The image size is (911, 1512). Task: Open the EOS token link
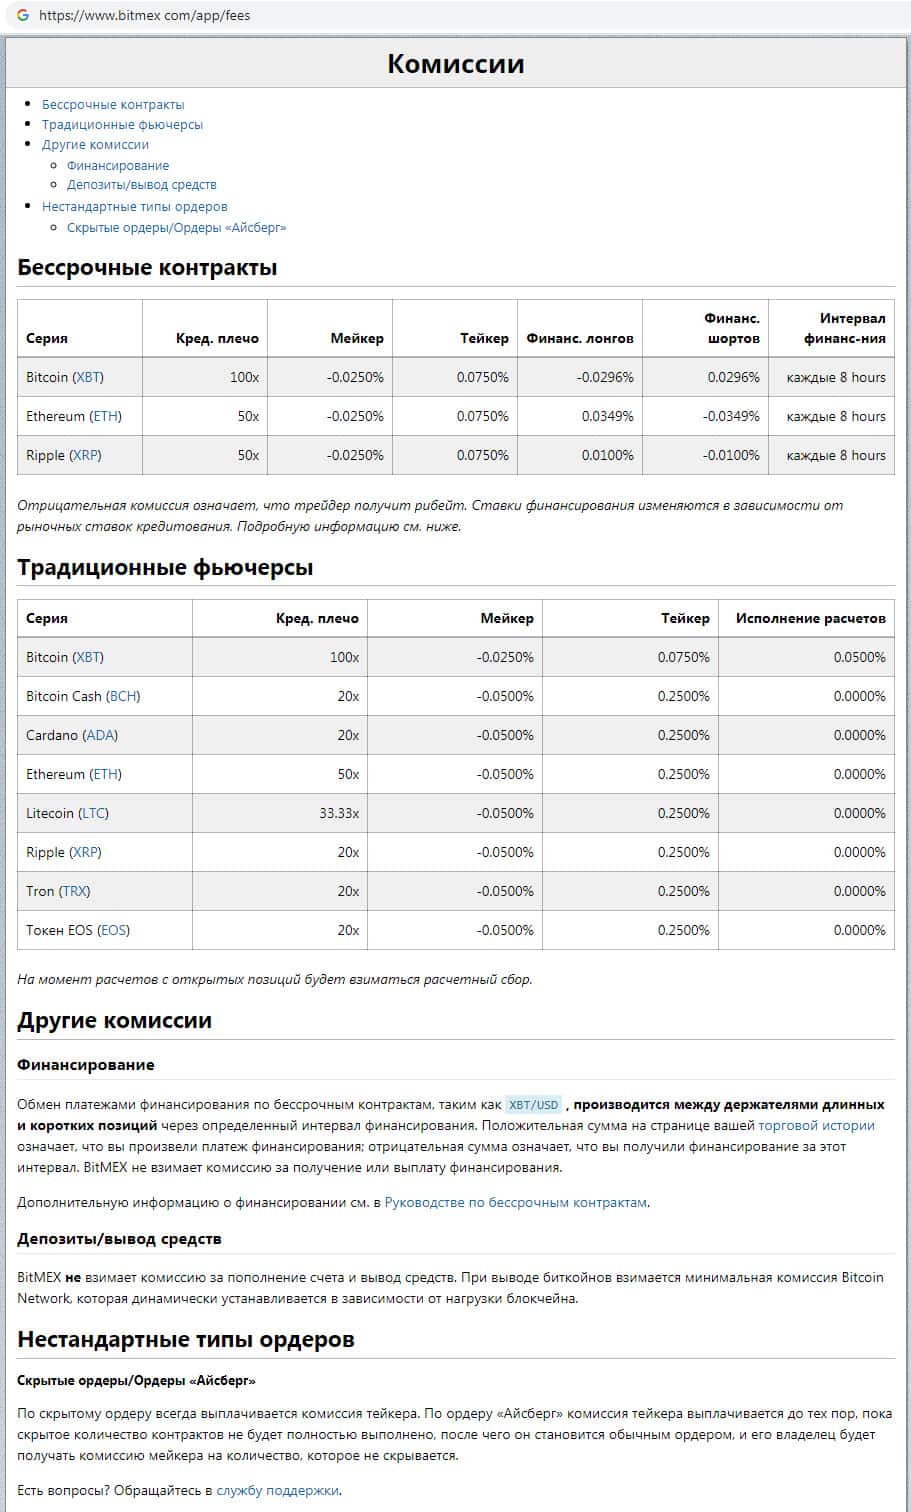click(x=113, y=930)
